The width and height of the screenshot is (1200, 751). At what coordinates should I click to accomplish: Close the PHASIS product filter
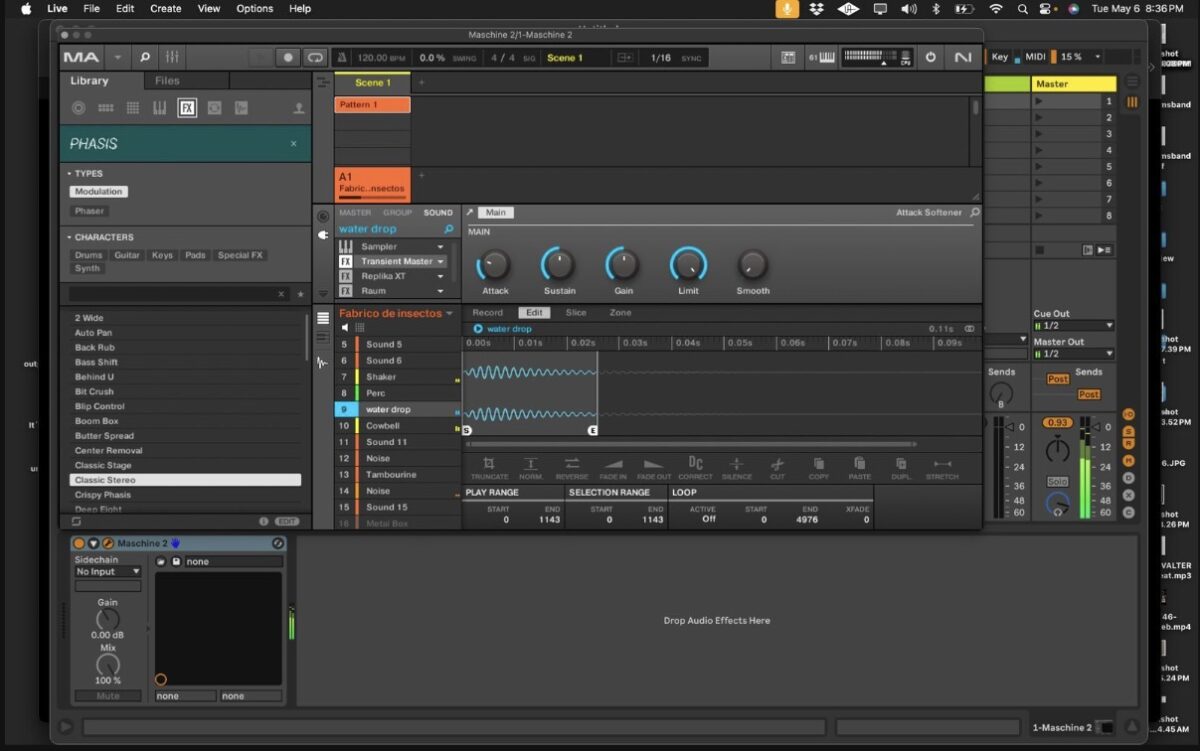point(293,144)
